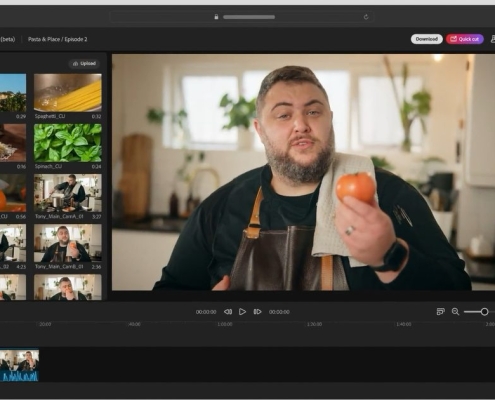Click the 1:40:00 mark on the timeline ruler
This screenshot has height=400, width=495.
pos(404,324)
